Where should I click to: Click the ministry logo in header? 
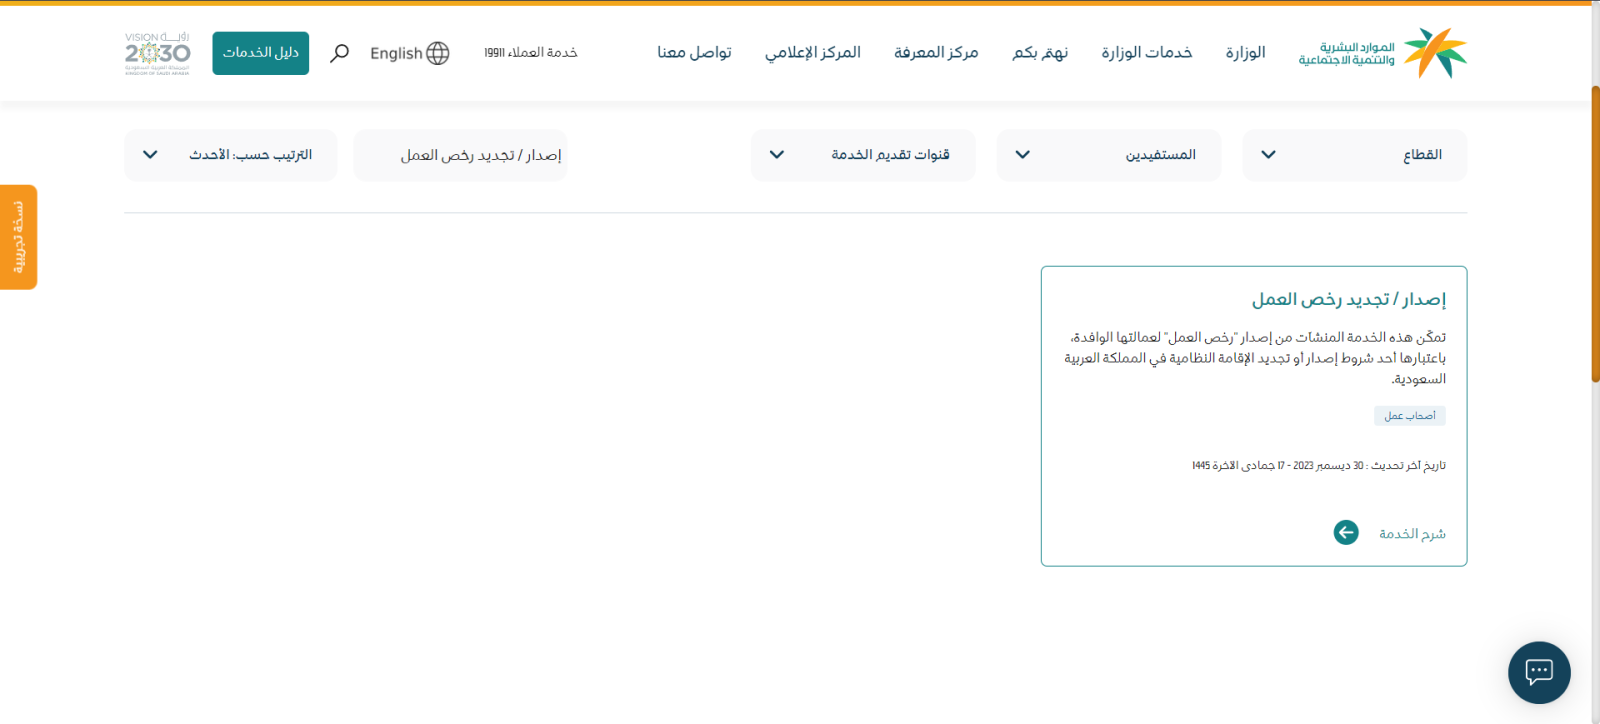1382,53
